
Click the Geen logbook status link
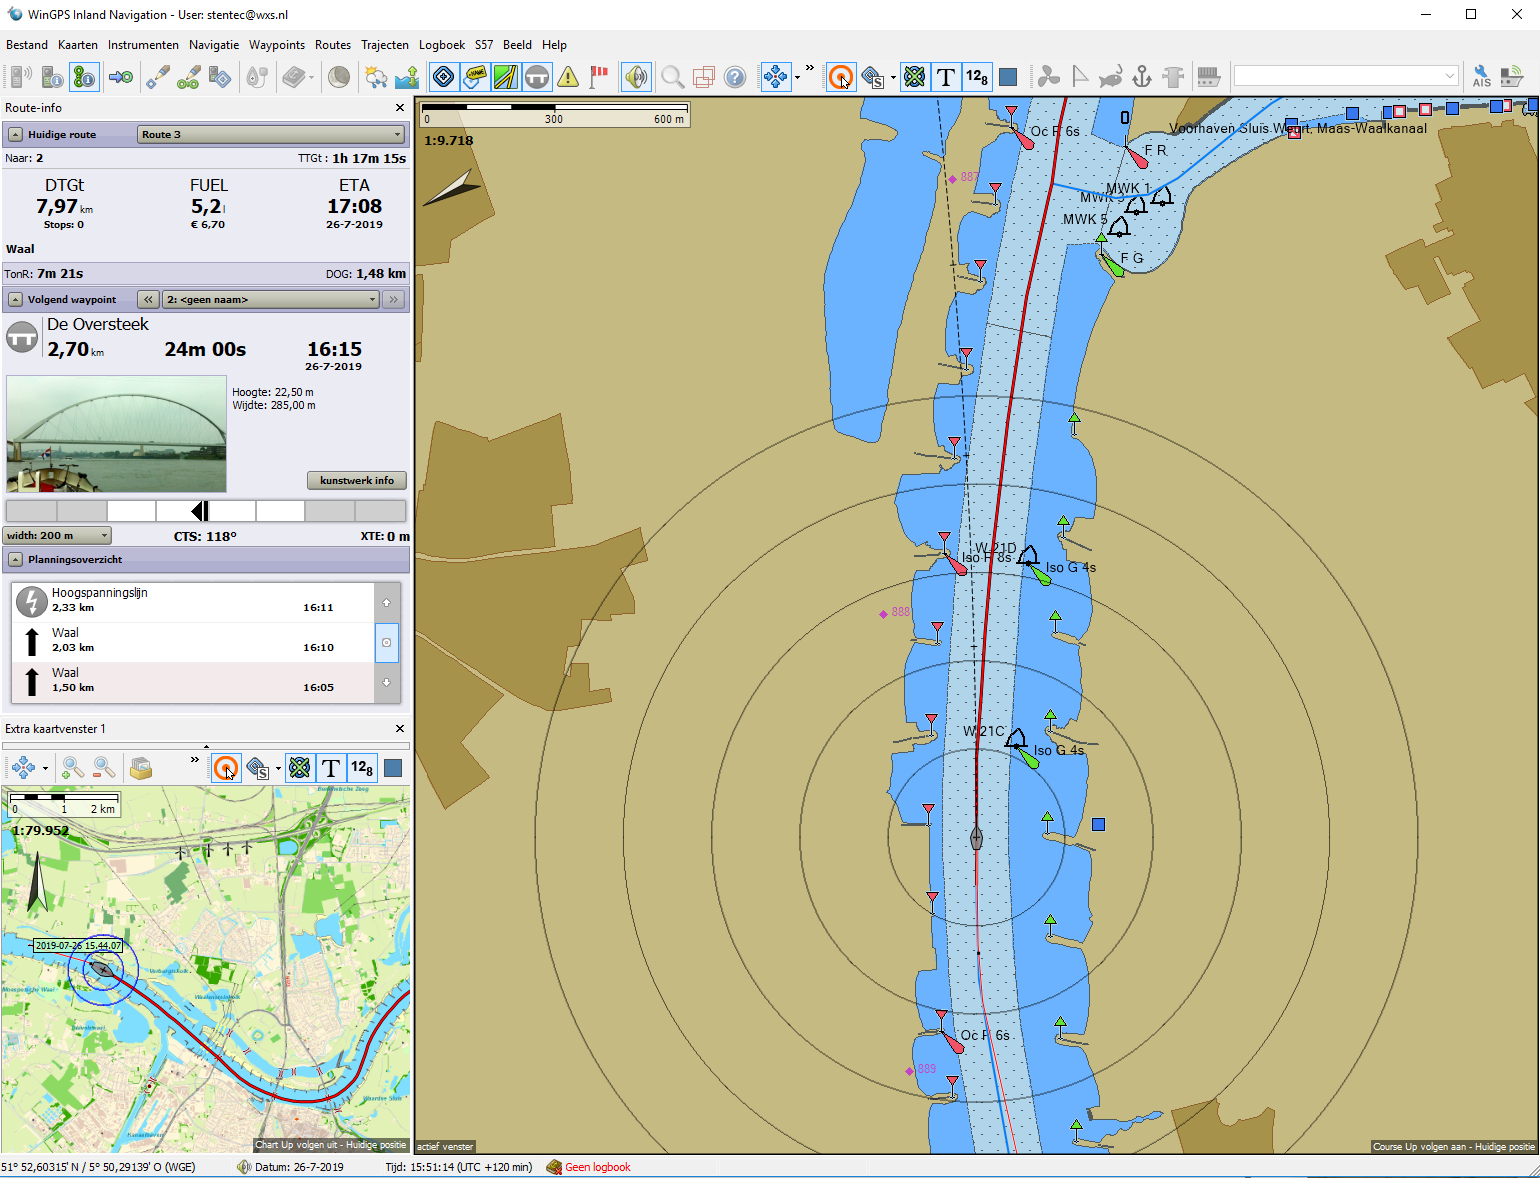pos(597,1167)
